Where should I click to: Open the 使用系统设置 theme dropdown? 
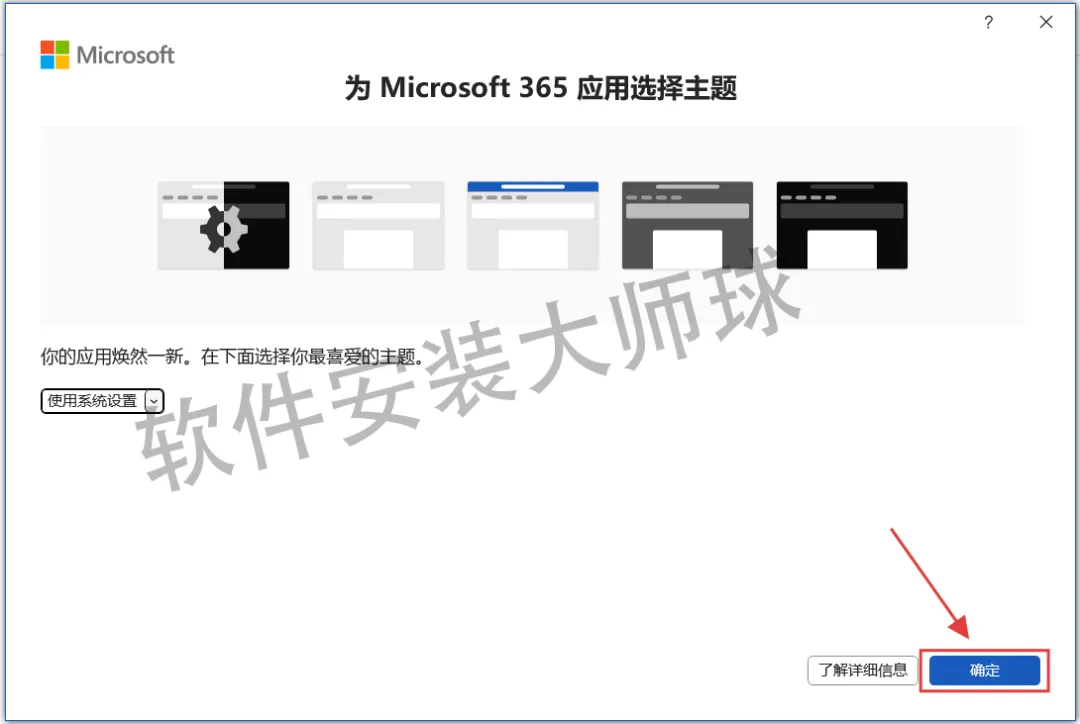click(x=102, y=401)
